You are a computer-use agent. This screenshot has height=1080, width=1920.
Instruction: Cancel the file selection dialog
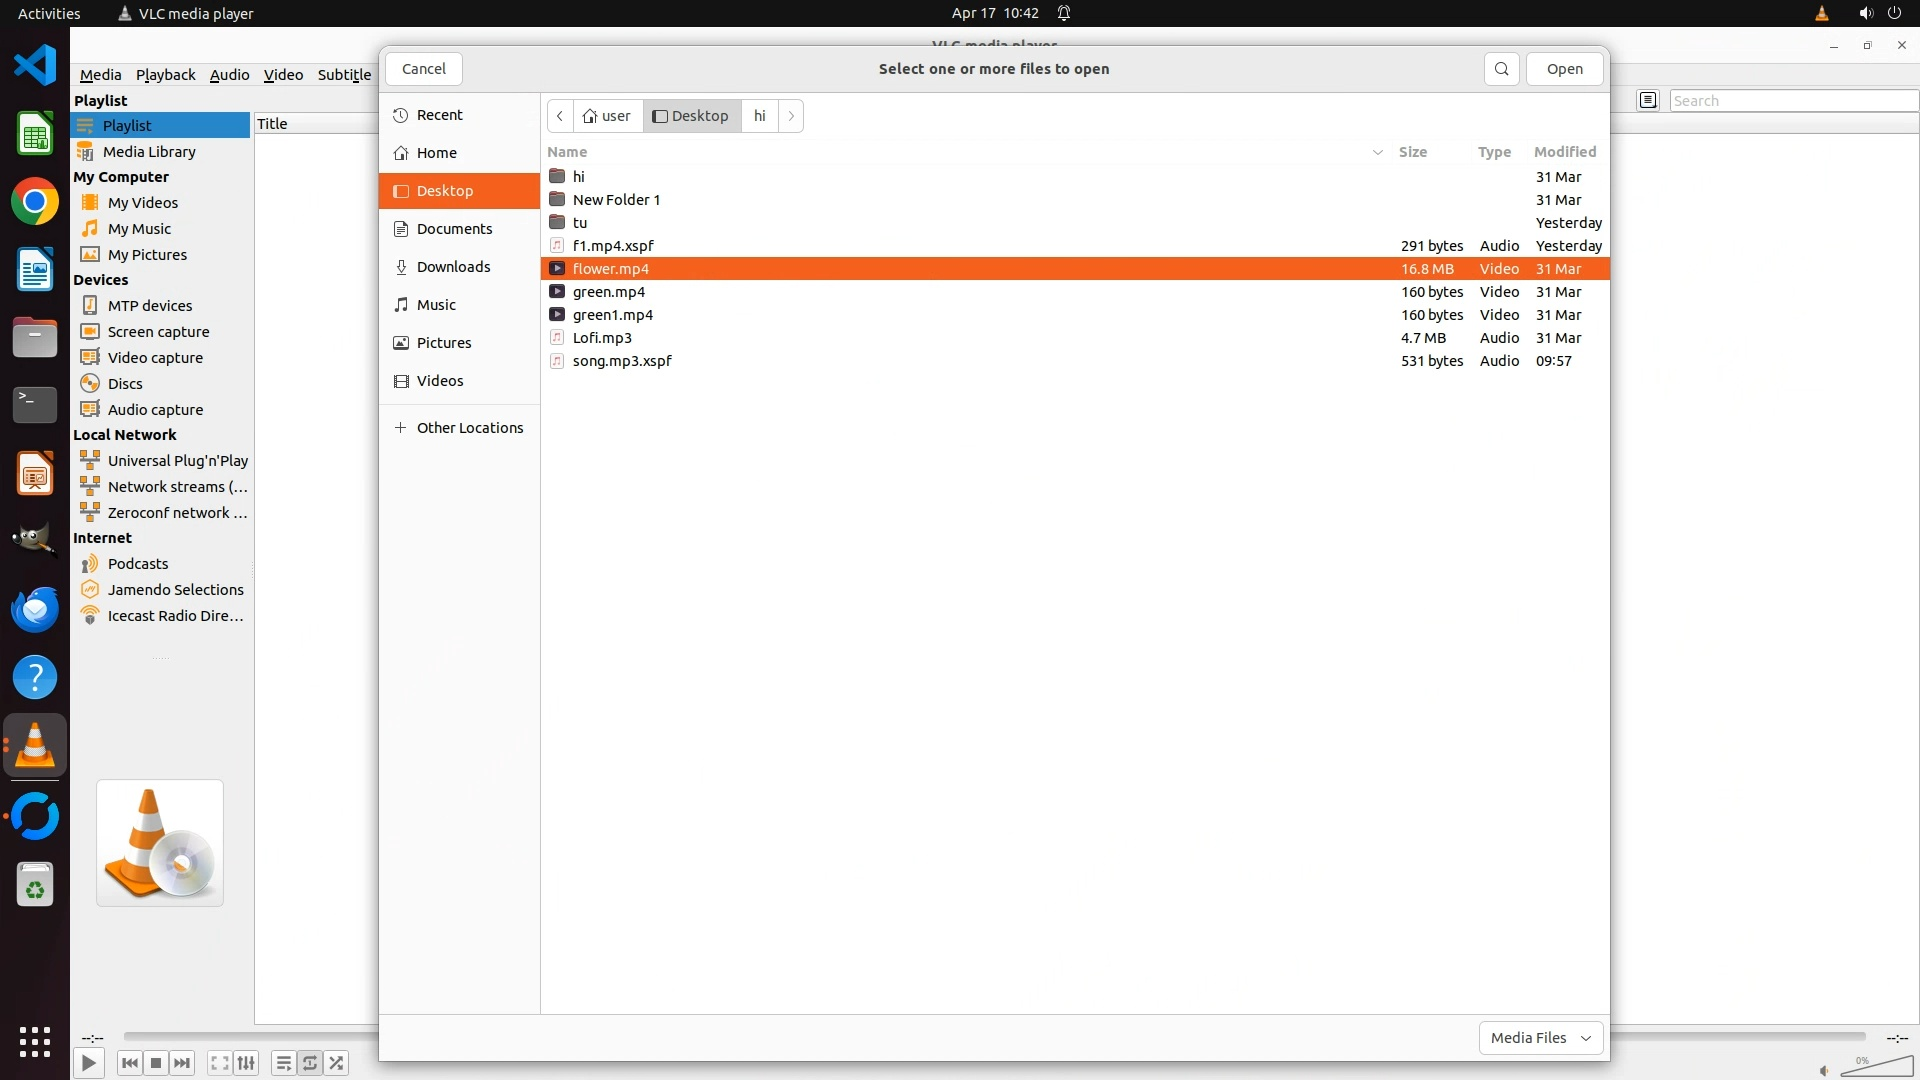coord(423,69)
